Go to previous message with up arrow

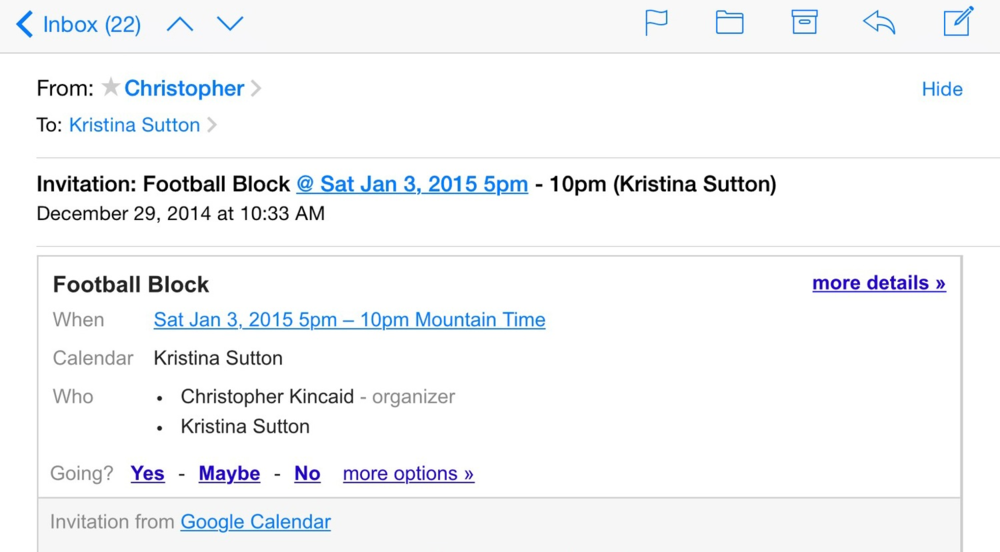click(180, 24)
